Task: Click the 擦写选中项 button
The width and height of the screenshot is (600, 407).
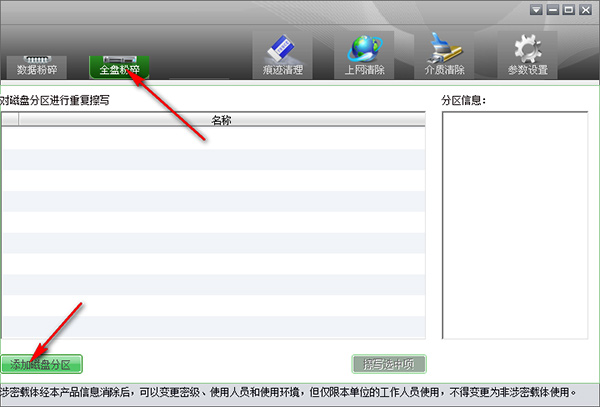Action: pyautogui.click(x=389, y=365)
